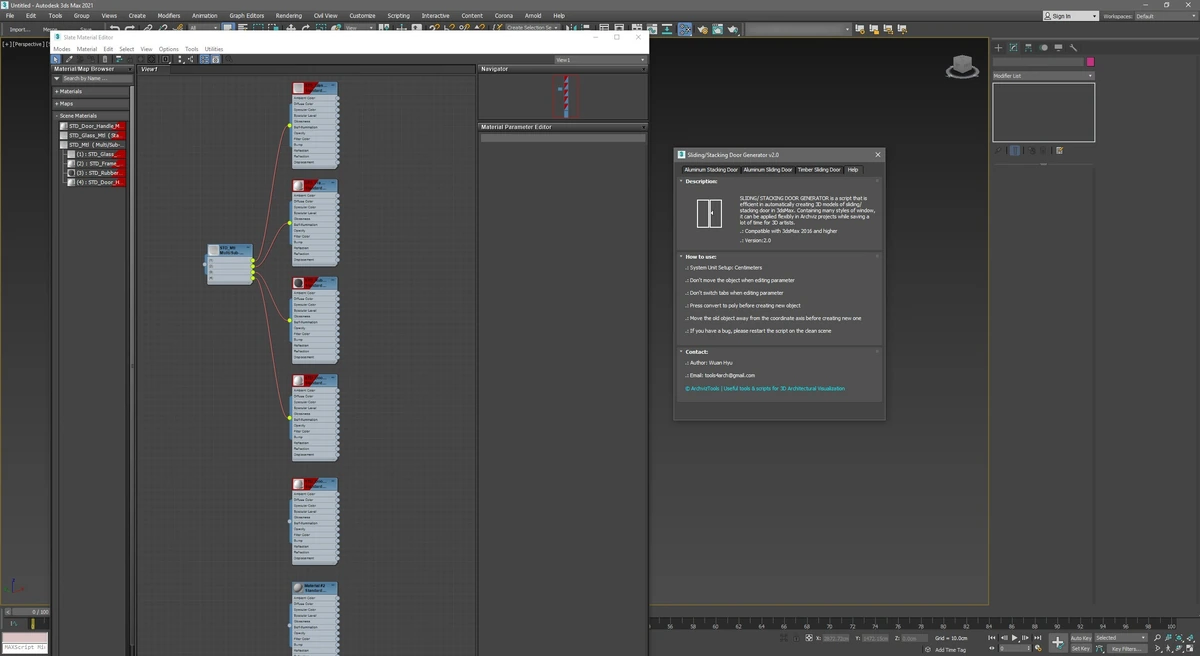Click the Play Animation button
This screenshot has width=1200, height=656.
(1014, 637)
